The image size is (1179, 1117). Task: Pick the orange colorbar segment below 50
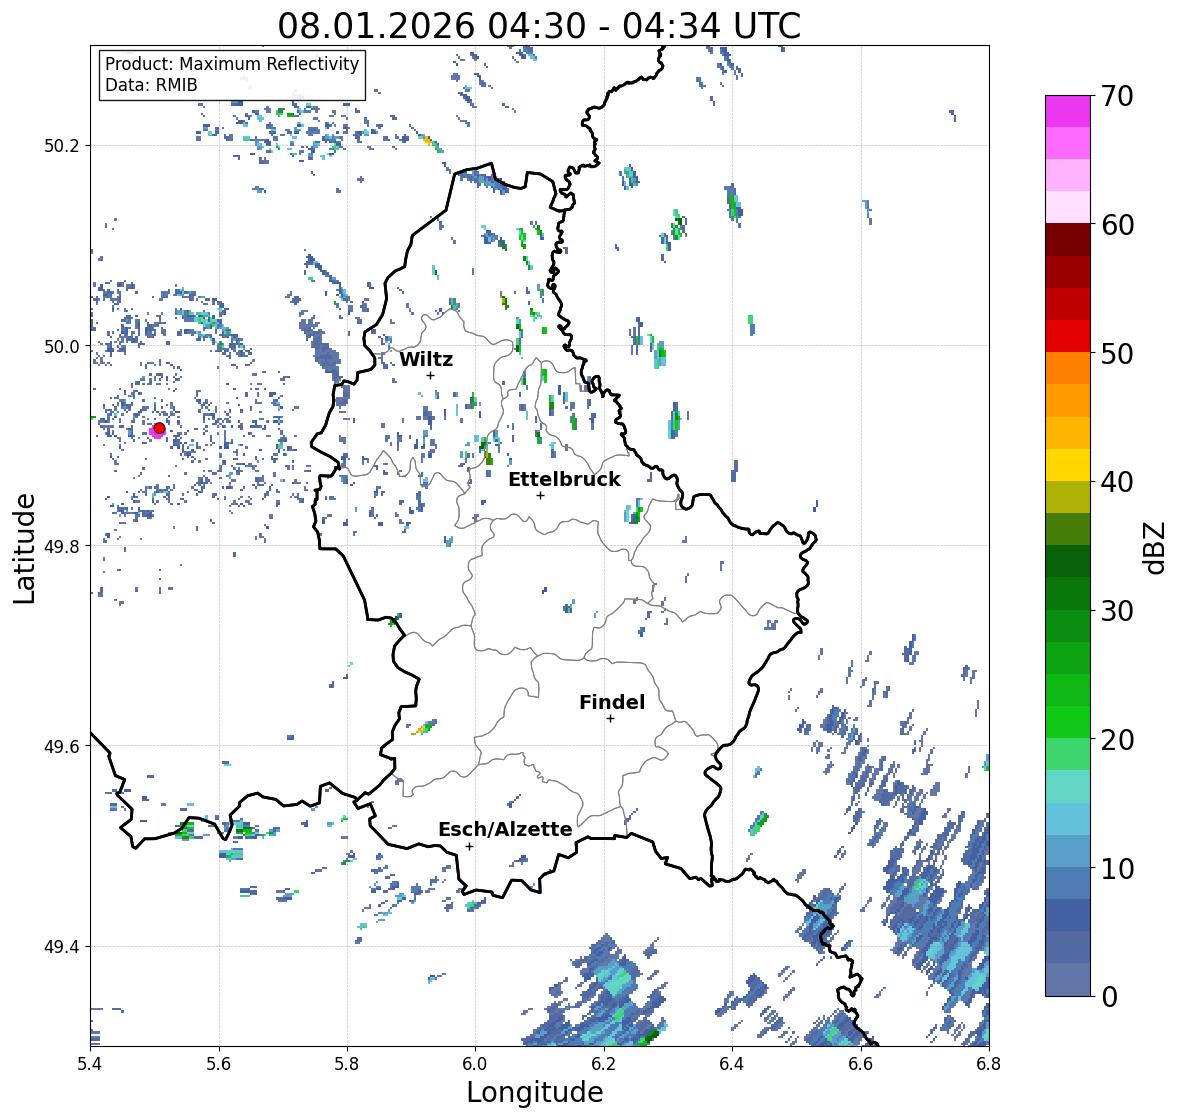[x=1068, y=368]
